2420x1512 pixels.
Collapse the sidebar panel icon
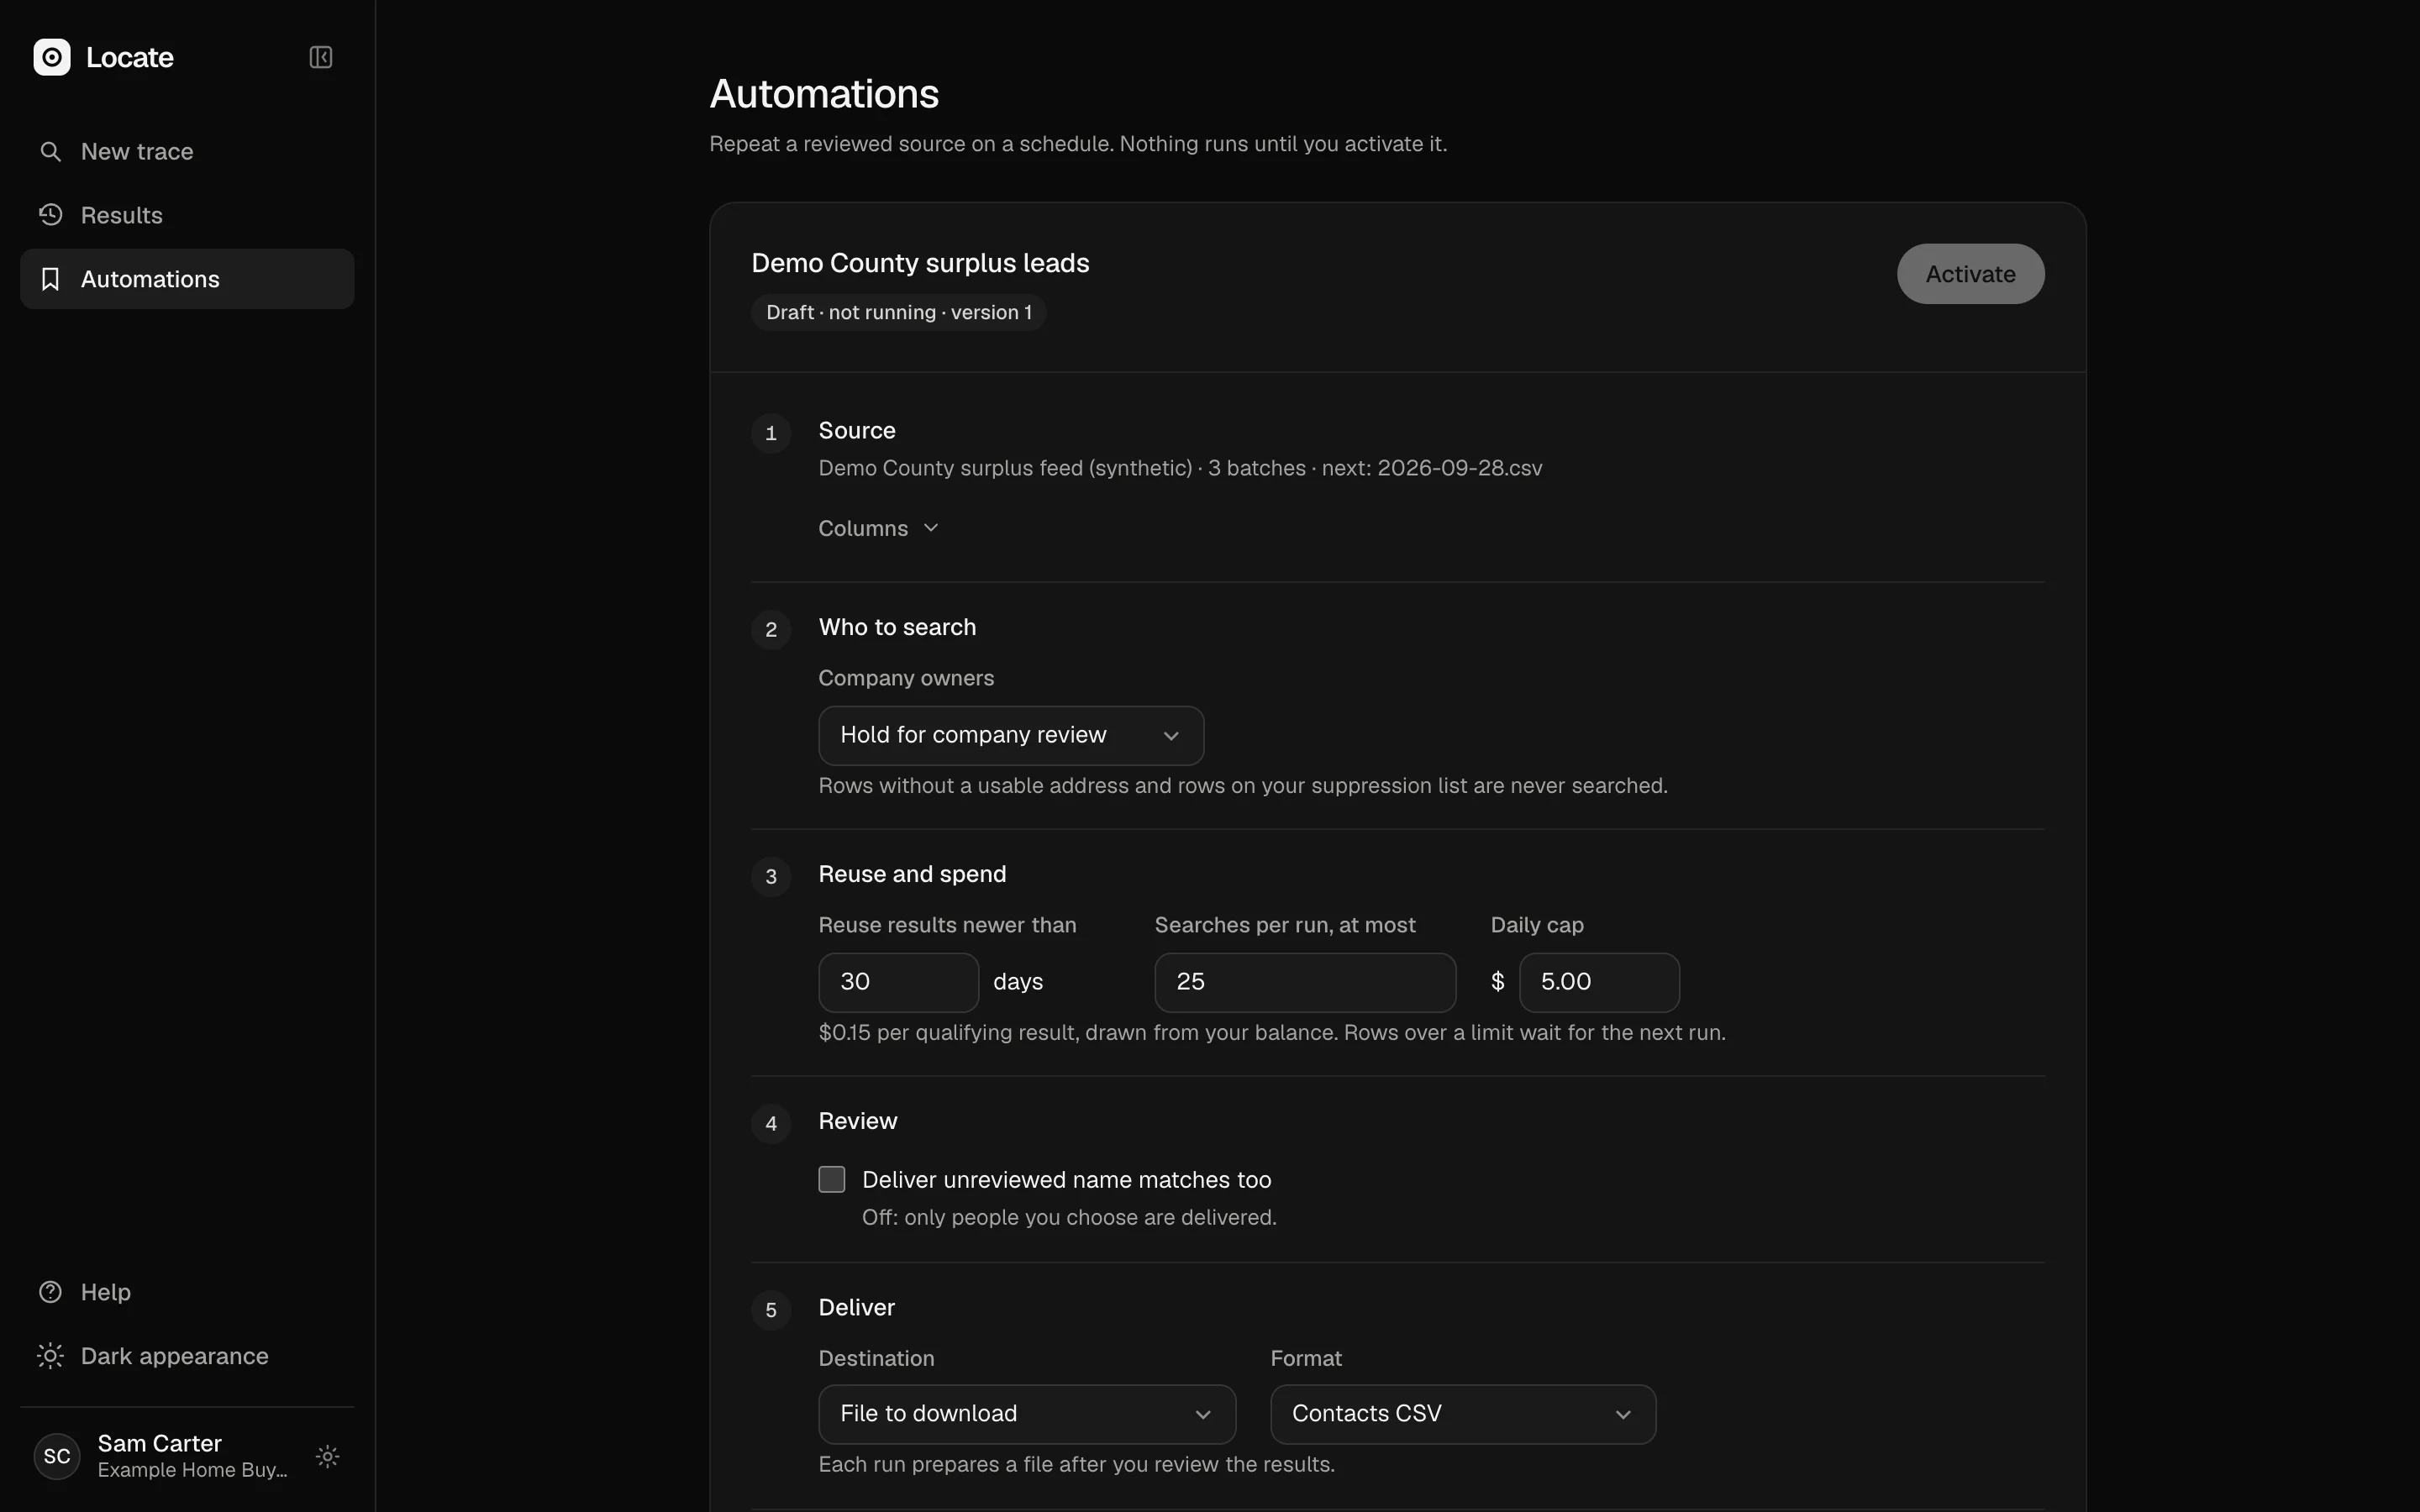pyautogui.click(x=320, y=57)
